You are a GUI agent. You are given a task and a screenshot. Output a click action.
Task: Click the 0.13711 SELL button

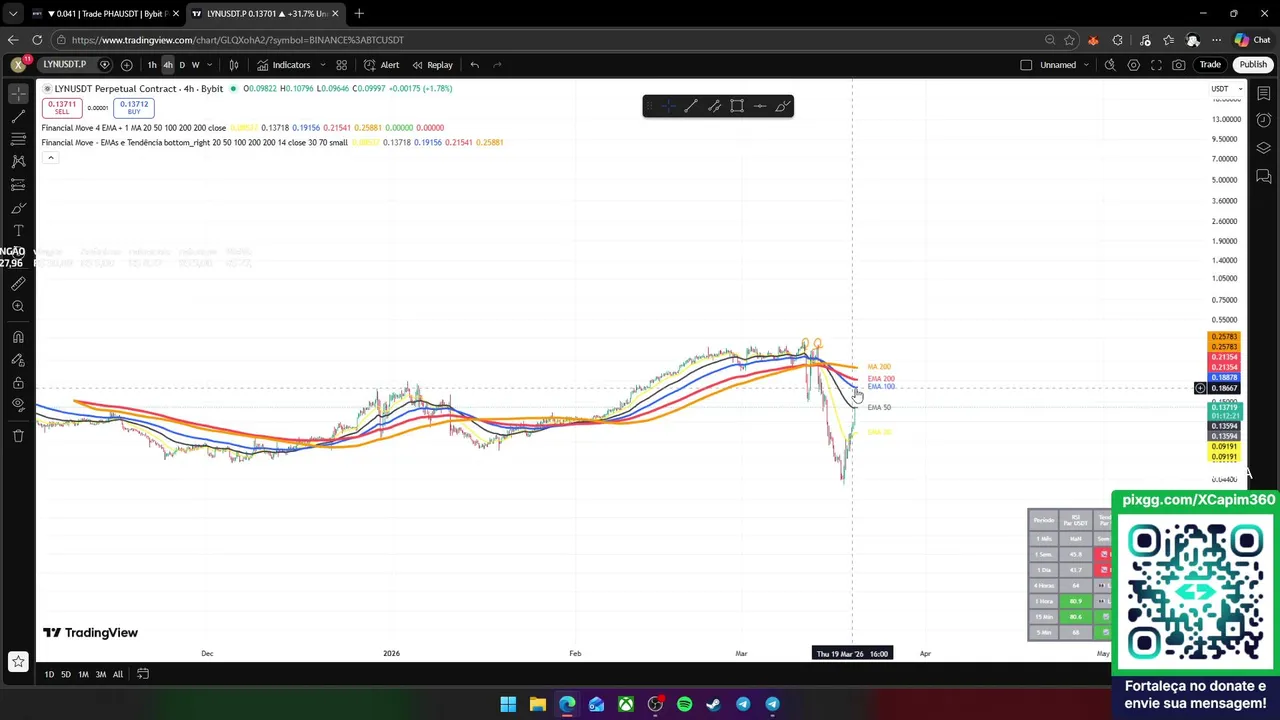pos(62,107)
